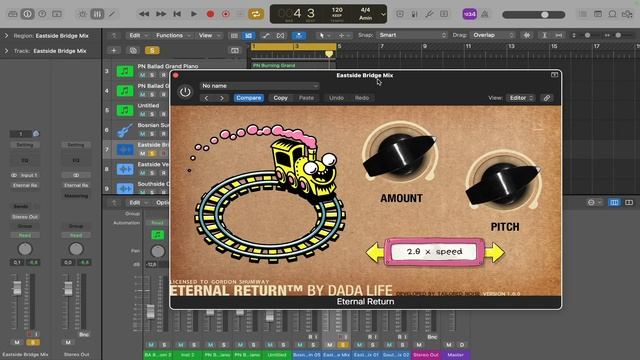The height and width of the screenshot is (360, 640).
Task: Open the Loop Browser icon
Action: click(612, 14)
